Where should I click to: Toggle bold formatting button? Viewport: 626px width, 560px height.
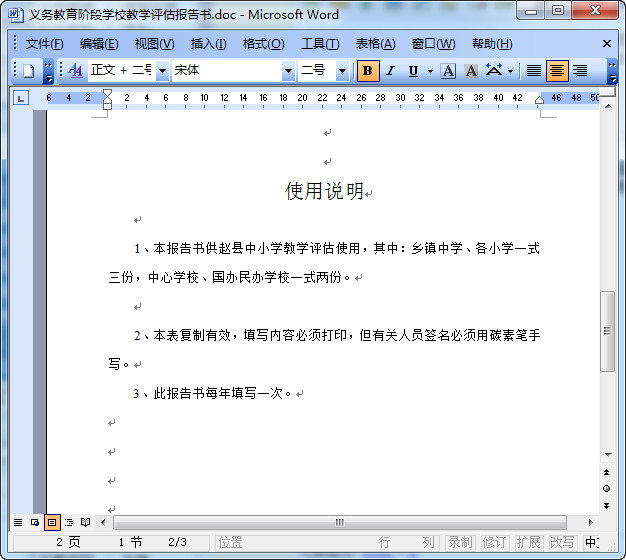[x=368, y=71]
